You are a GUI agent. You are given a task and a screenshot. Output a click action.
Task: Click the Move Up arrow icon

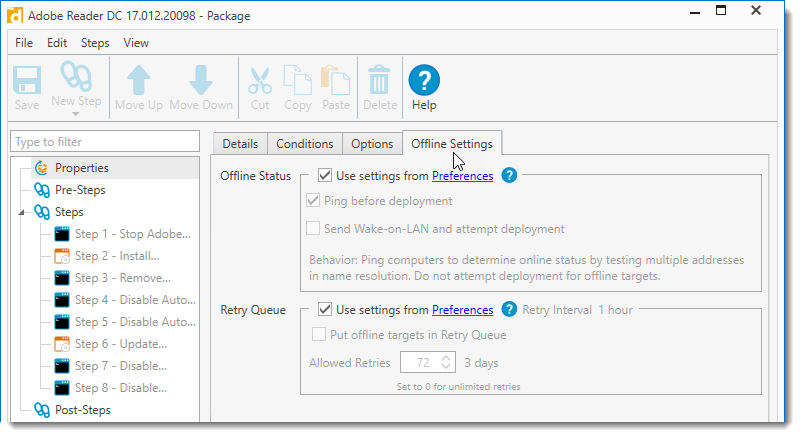click(x=138, y=80)
